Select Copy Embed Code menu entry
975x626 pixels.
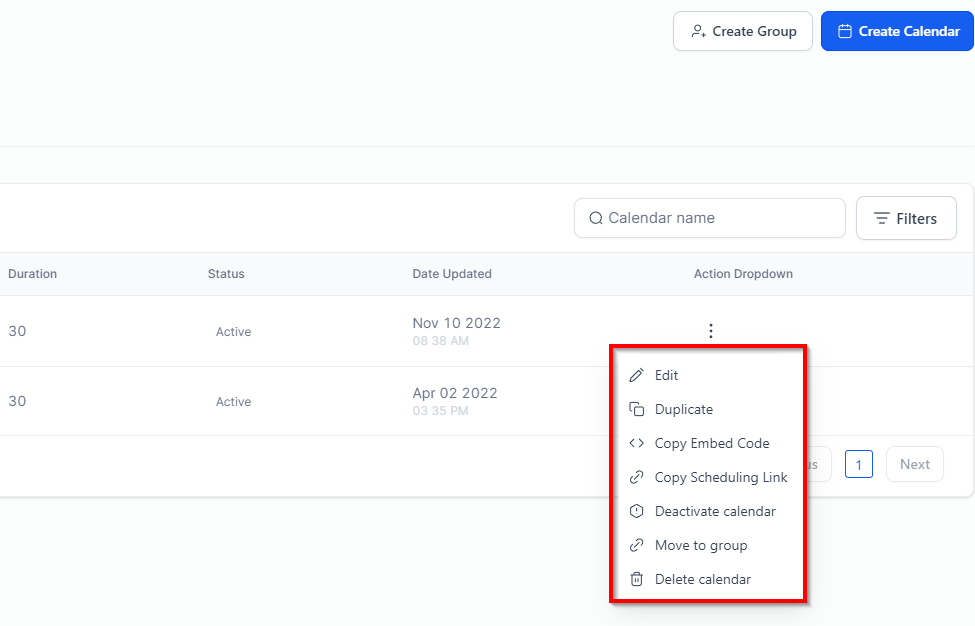click(x=709, y=443)
